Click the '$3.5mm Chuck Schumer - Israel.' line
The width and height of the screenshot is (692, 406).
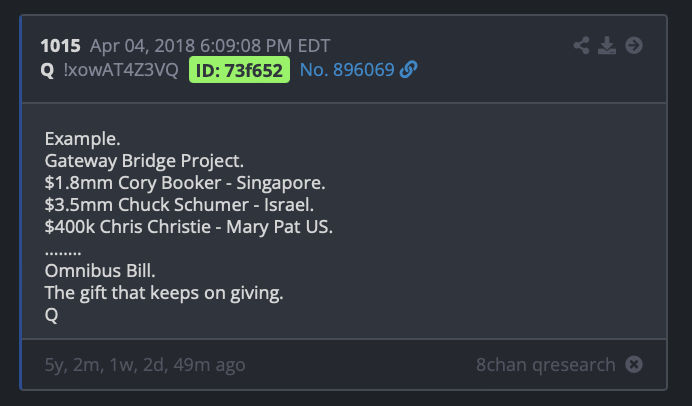[179, 205]
